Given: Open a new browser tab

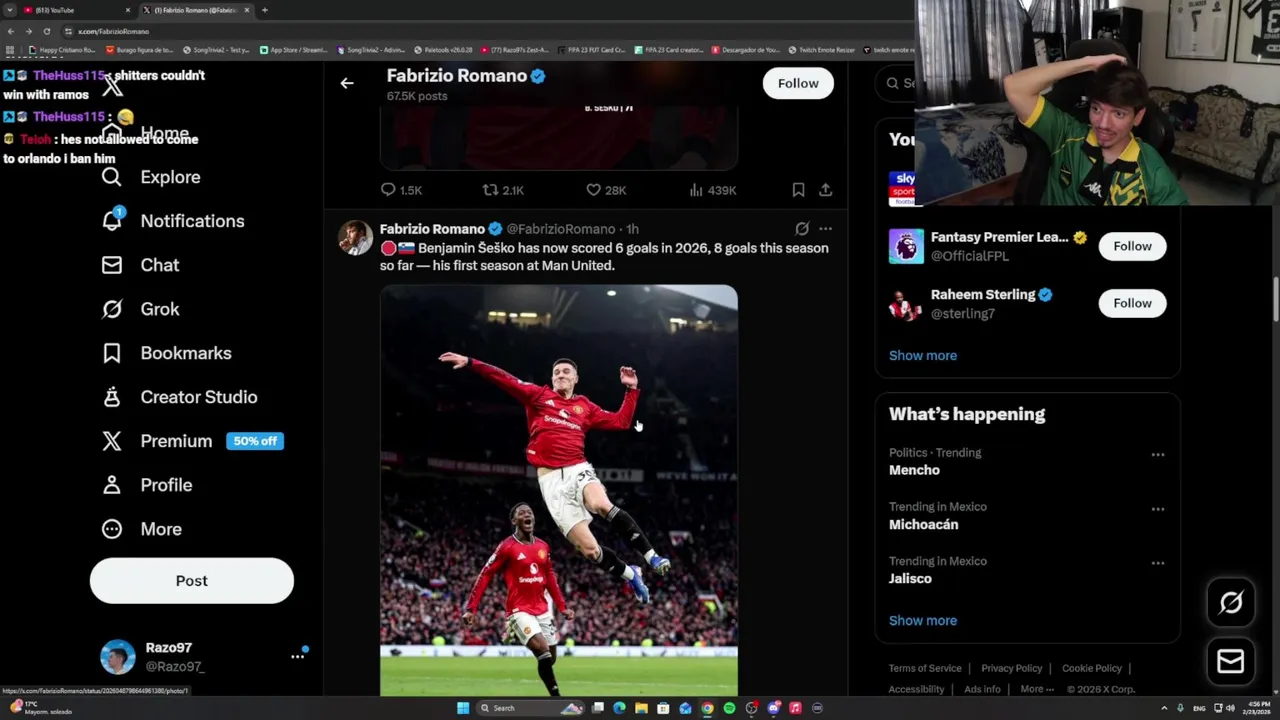Looking at the screenshot, I should coord(264,10).
